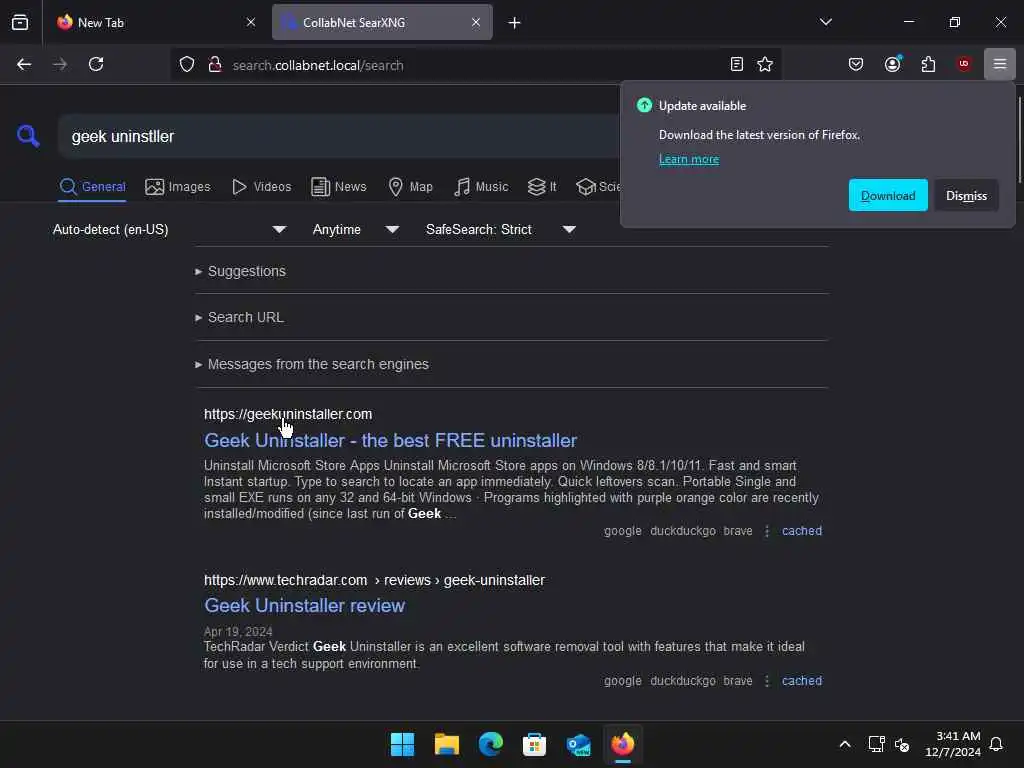The width and height of the screenshot is (1024, 768).
Task: Click the geekuninstaller.com URL text
Action: (288, 414)
